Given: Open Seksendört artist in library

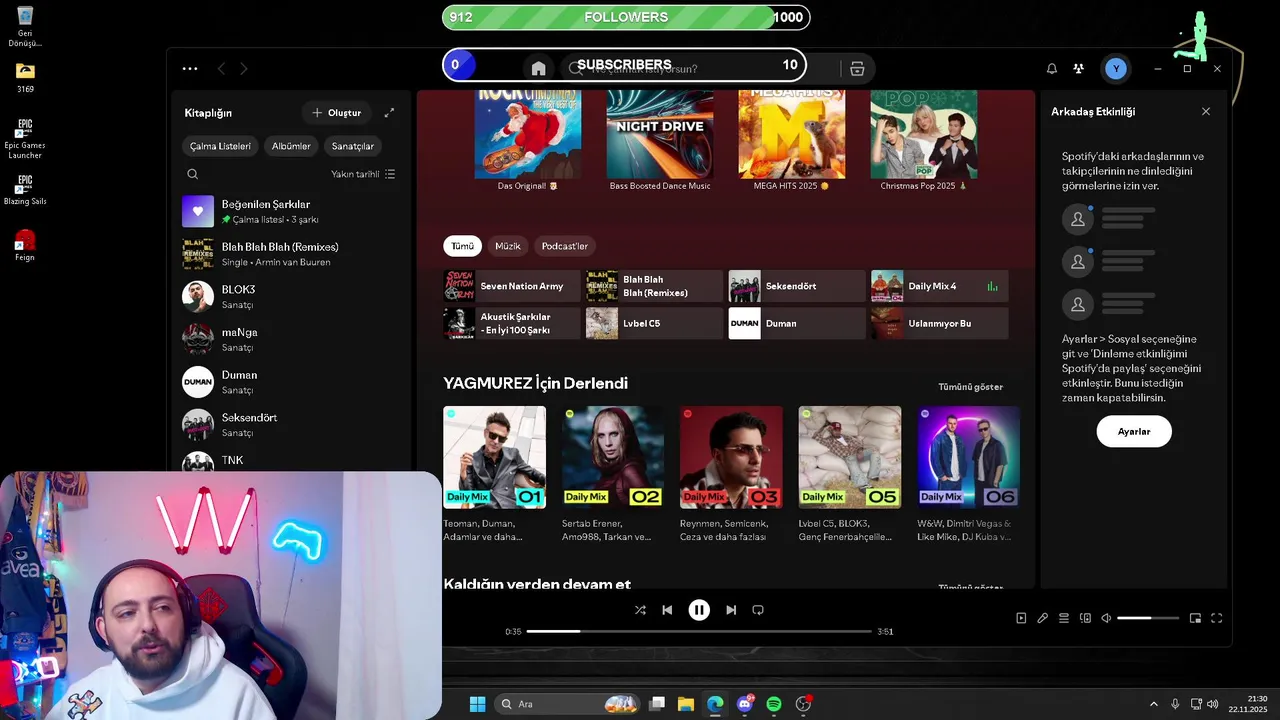Looking at the screenshot, I should tap(291, 425).
